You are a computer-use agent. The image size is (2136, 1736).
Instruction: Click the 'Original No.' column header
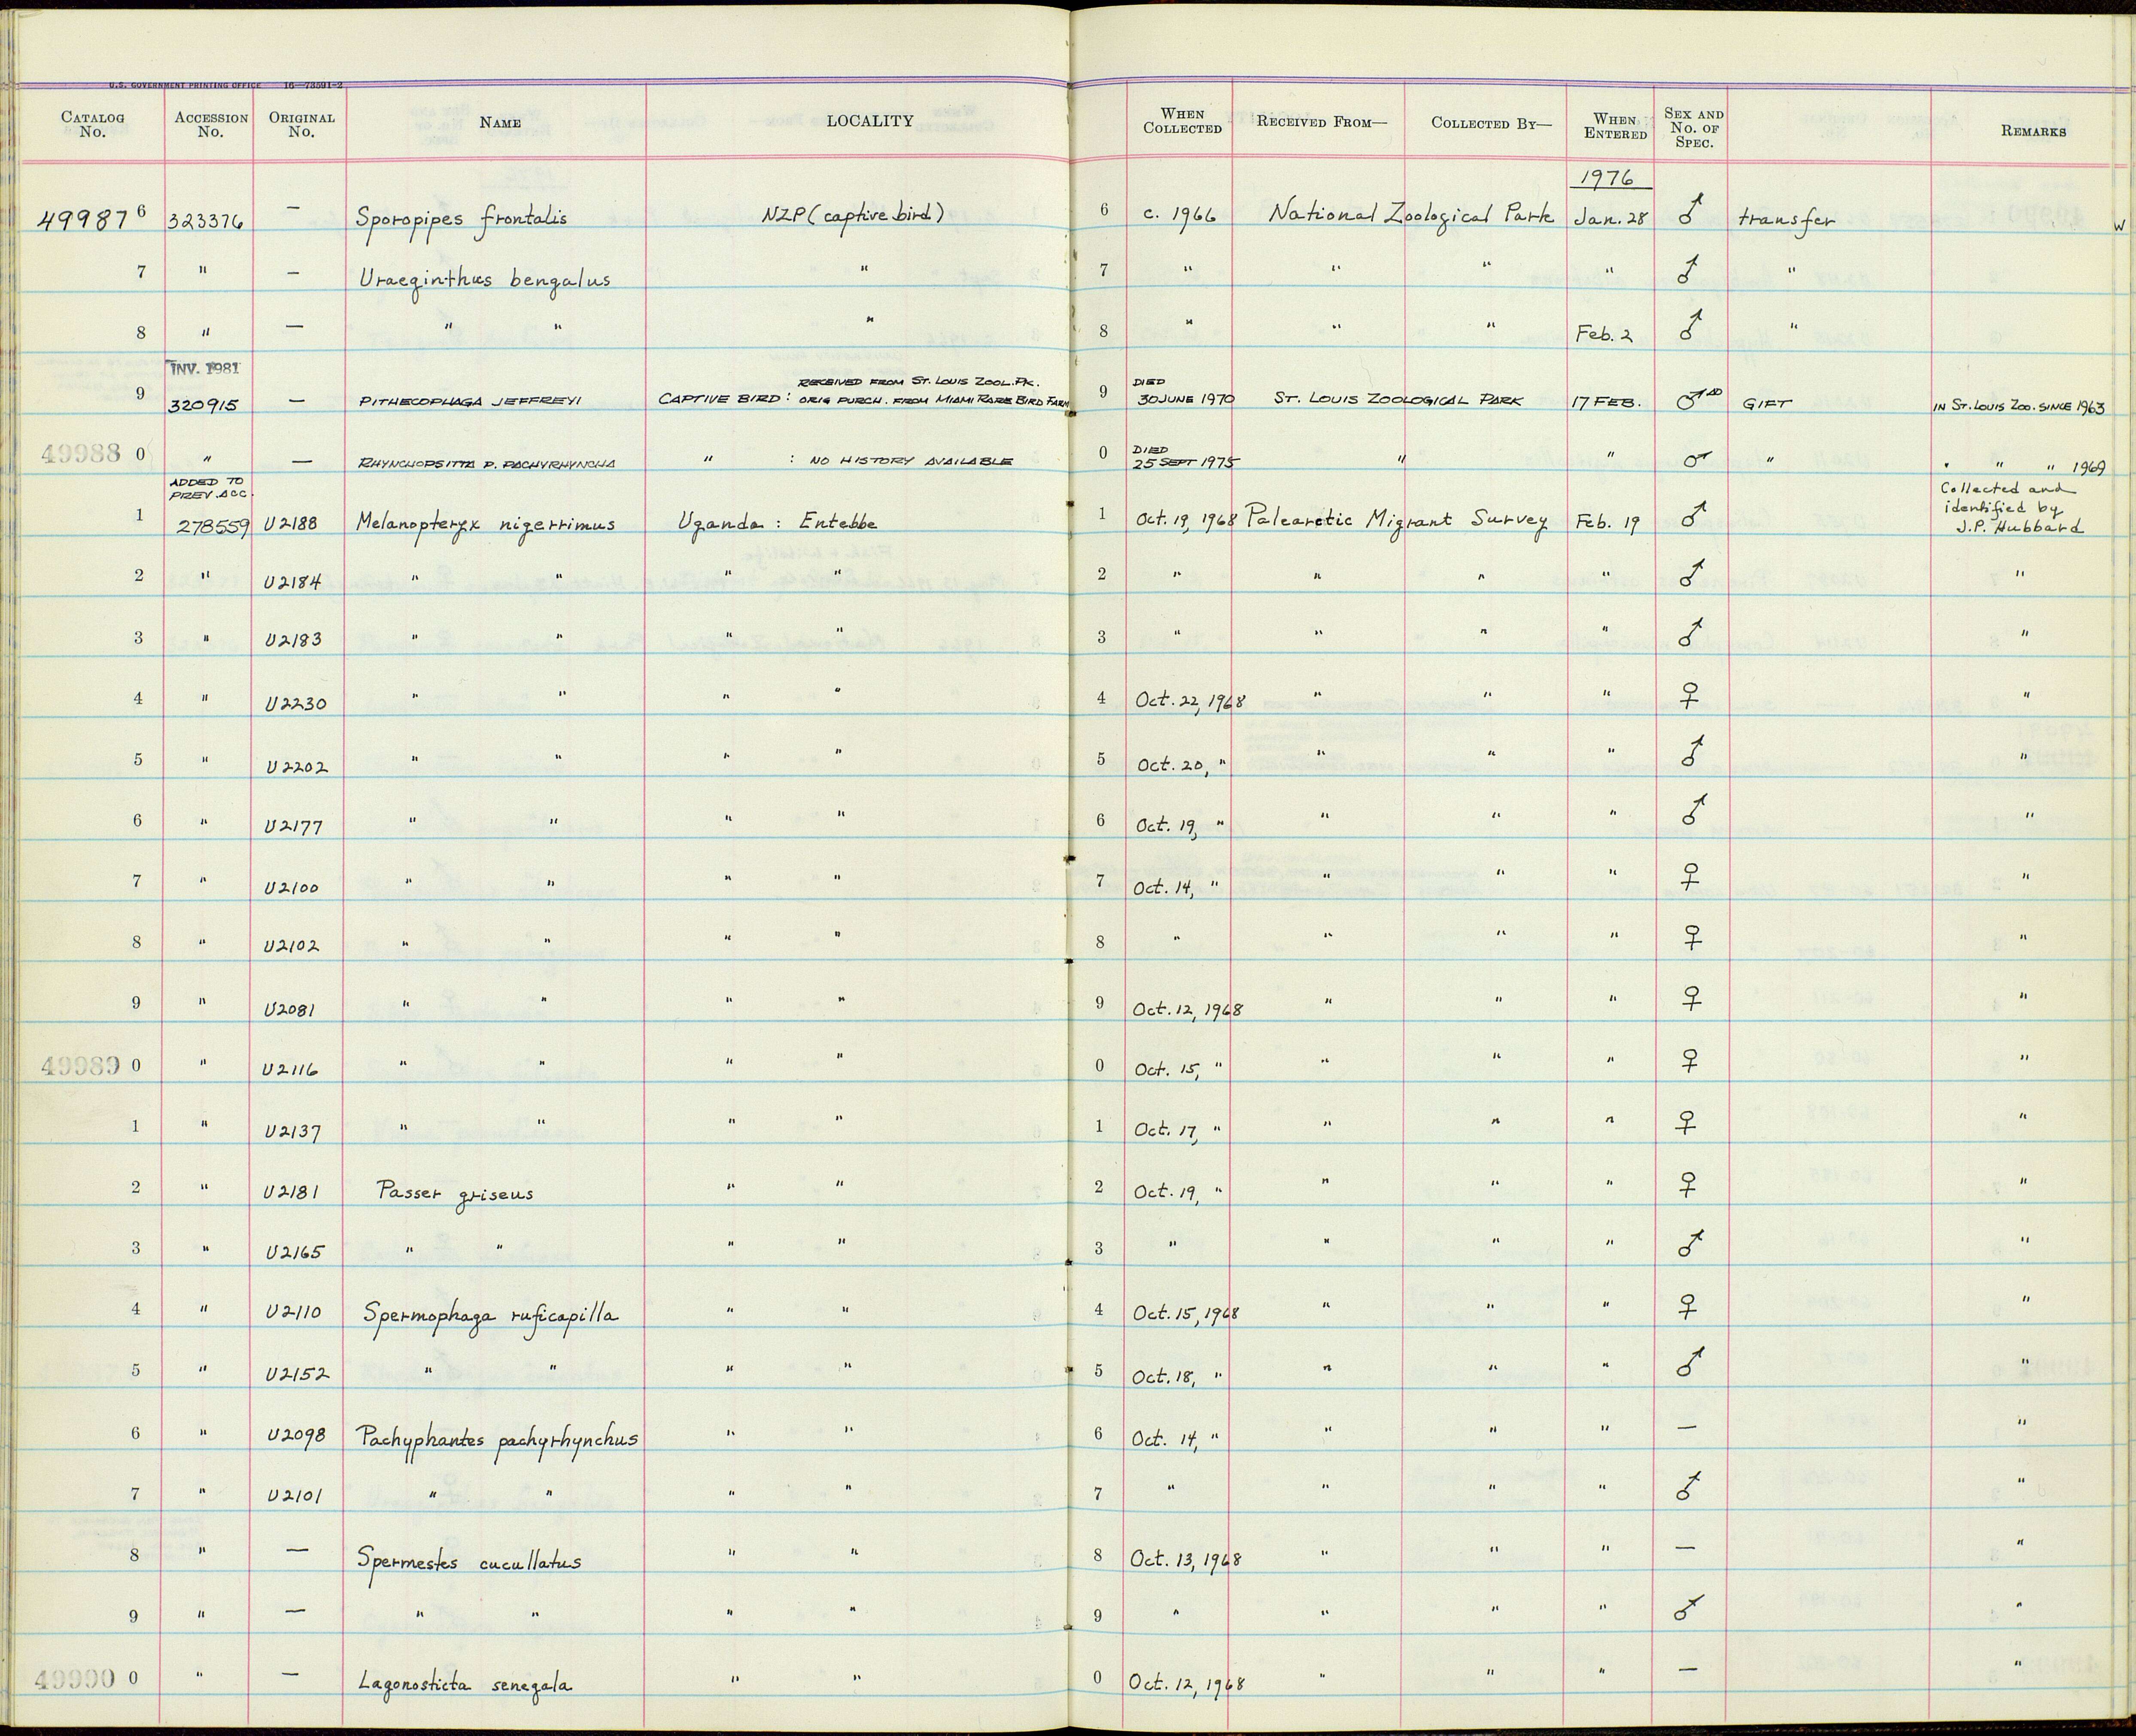click(301, 124)
